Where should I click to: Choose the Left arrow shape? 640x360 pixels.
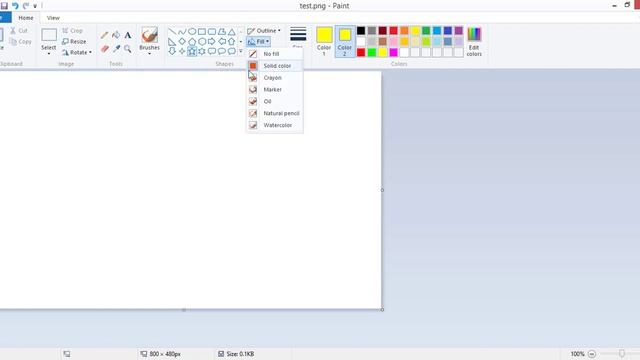222,42
